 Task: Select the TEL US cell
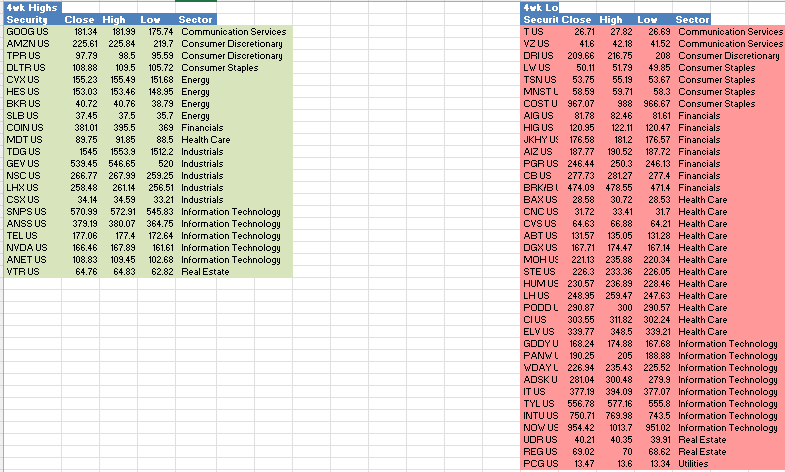point(33,236)
